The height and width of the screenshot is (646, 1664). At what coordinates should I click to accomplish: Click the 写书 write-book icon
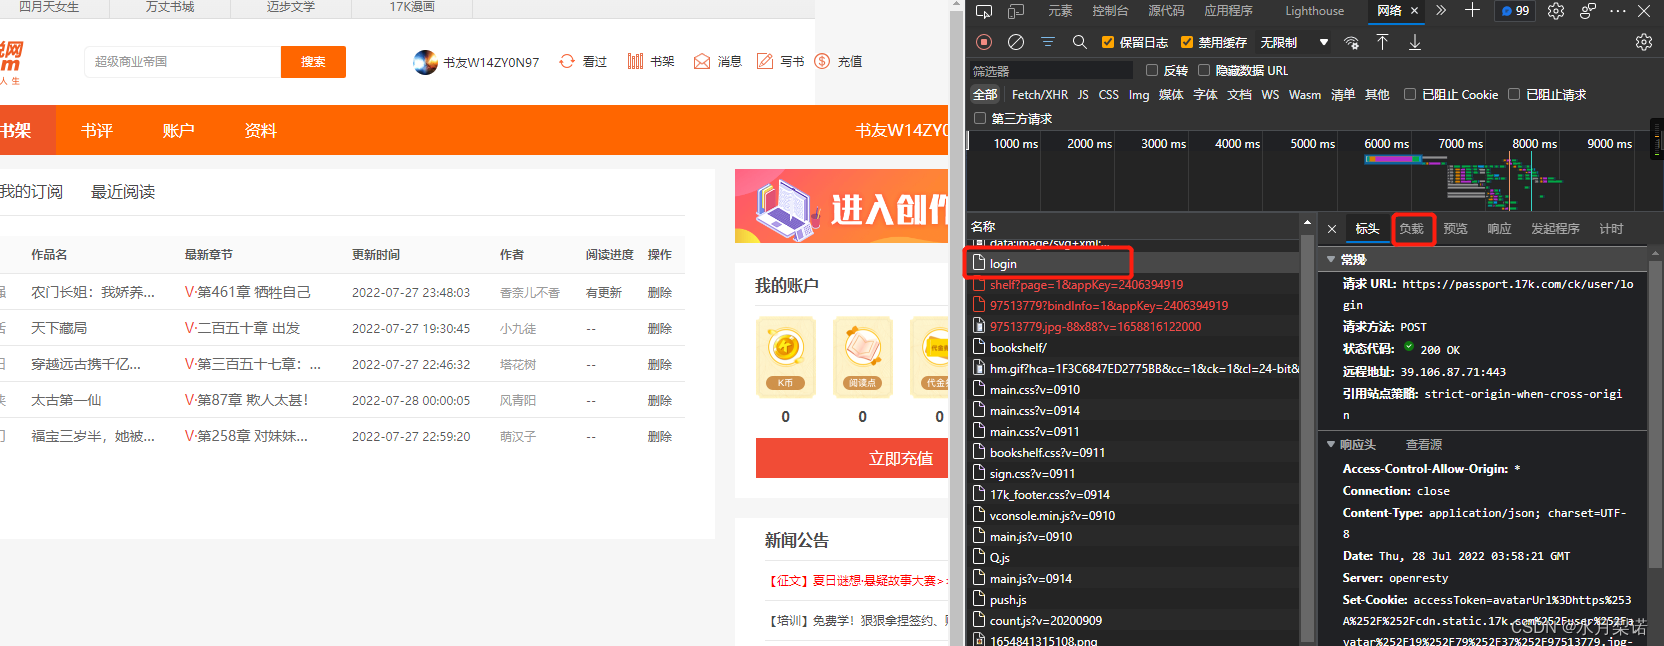(x=765, y=61)
